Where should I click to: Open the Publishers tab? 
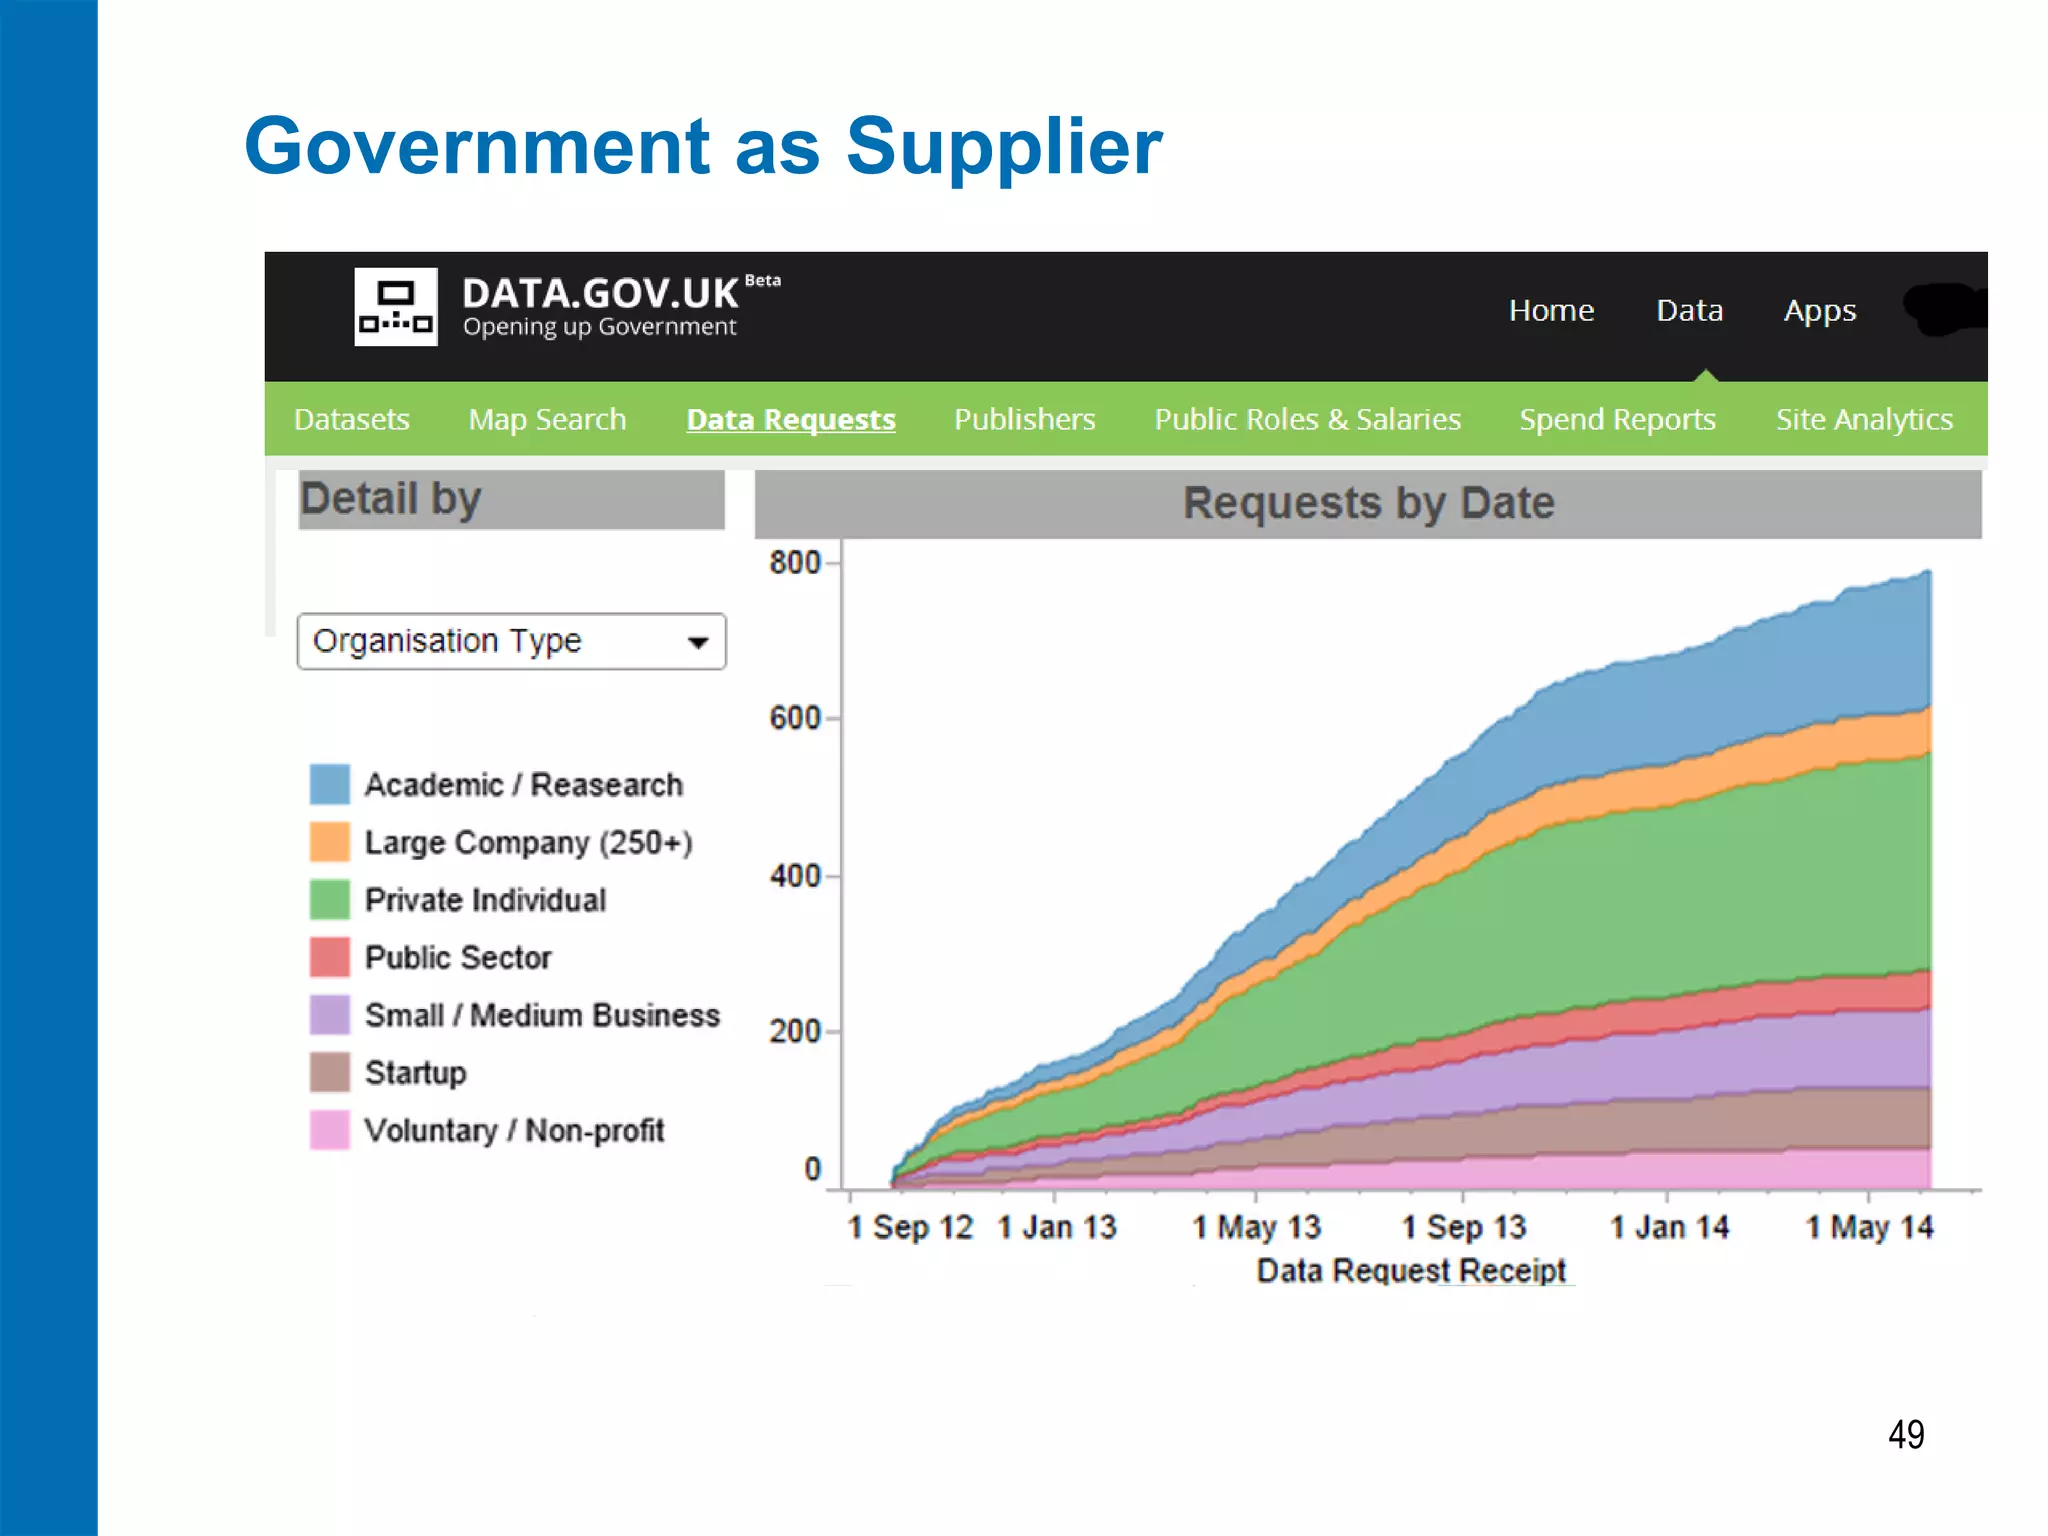[1025, 419]
